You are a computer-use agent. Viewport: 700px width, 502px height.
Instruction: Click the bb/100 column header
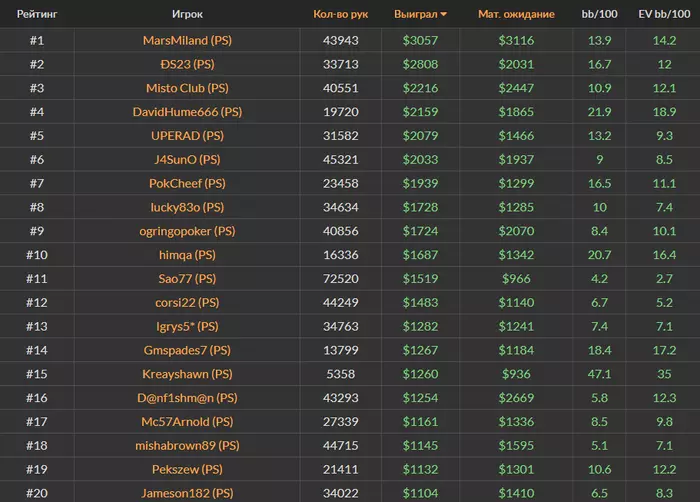pyautogui.click(x=599, y=14)
